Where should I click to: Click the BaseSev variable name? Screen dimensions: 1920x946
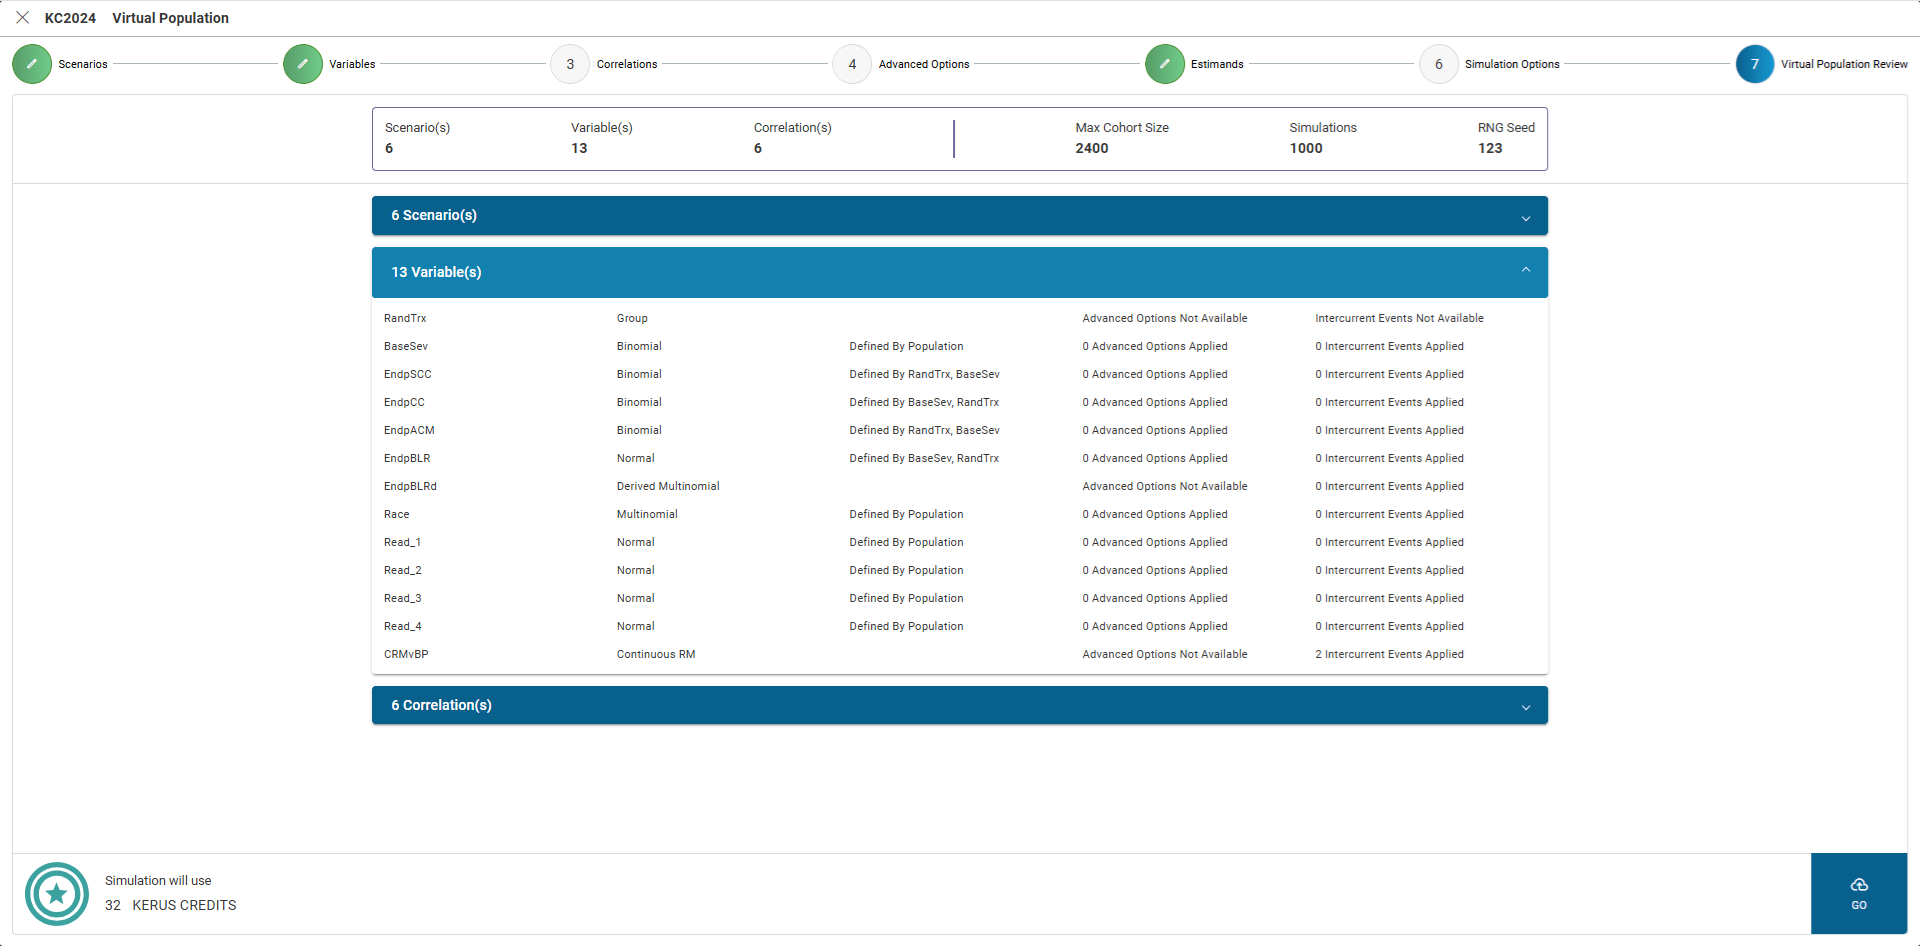[406, 346]
